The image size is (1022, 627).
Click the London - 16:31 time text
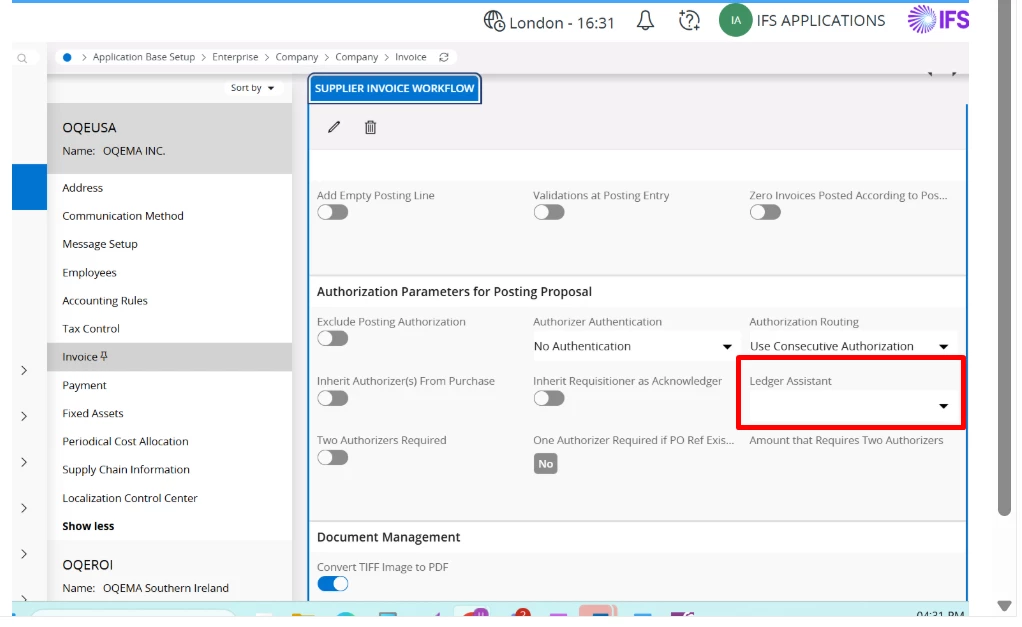pos(562,23)
